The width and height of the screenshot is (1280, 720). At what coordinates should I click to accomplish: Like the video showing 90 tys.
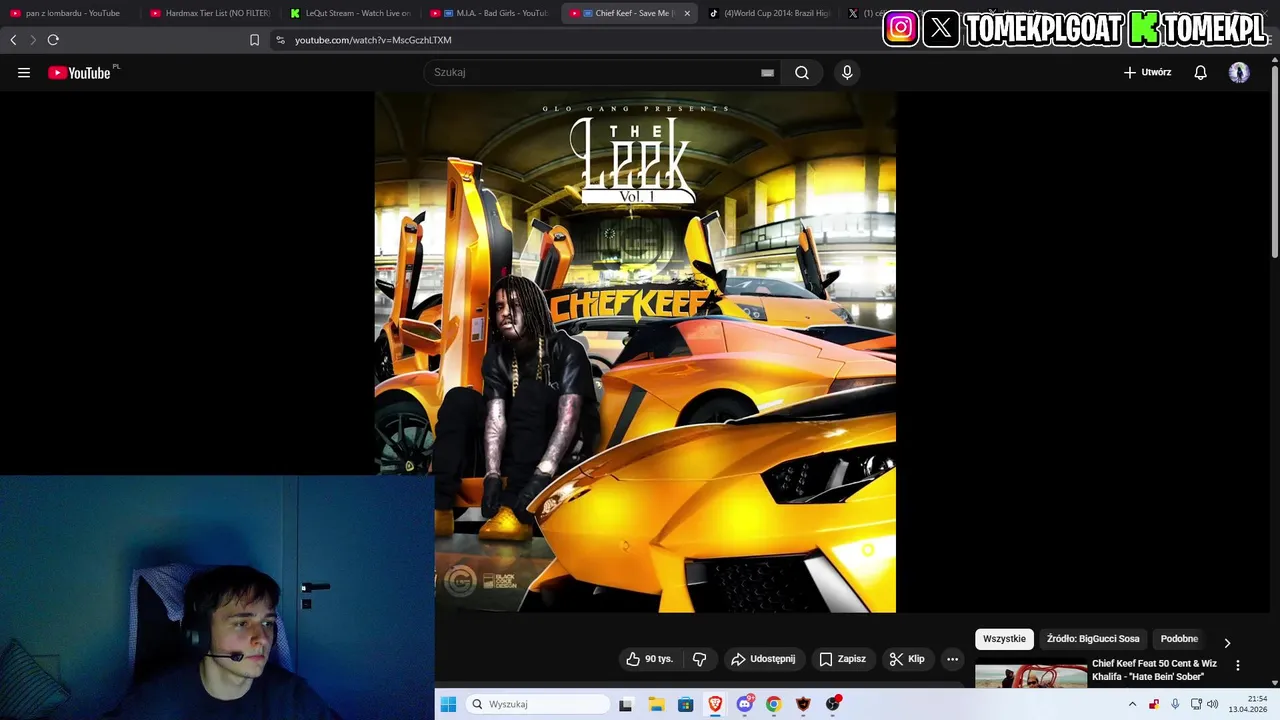click(650, 659)
